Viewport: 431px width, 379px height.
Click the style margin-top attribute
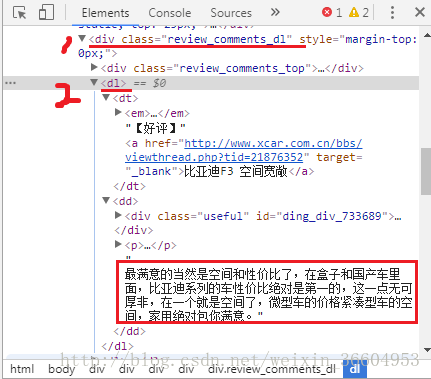point(247,46)
